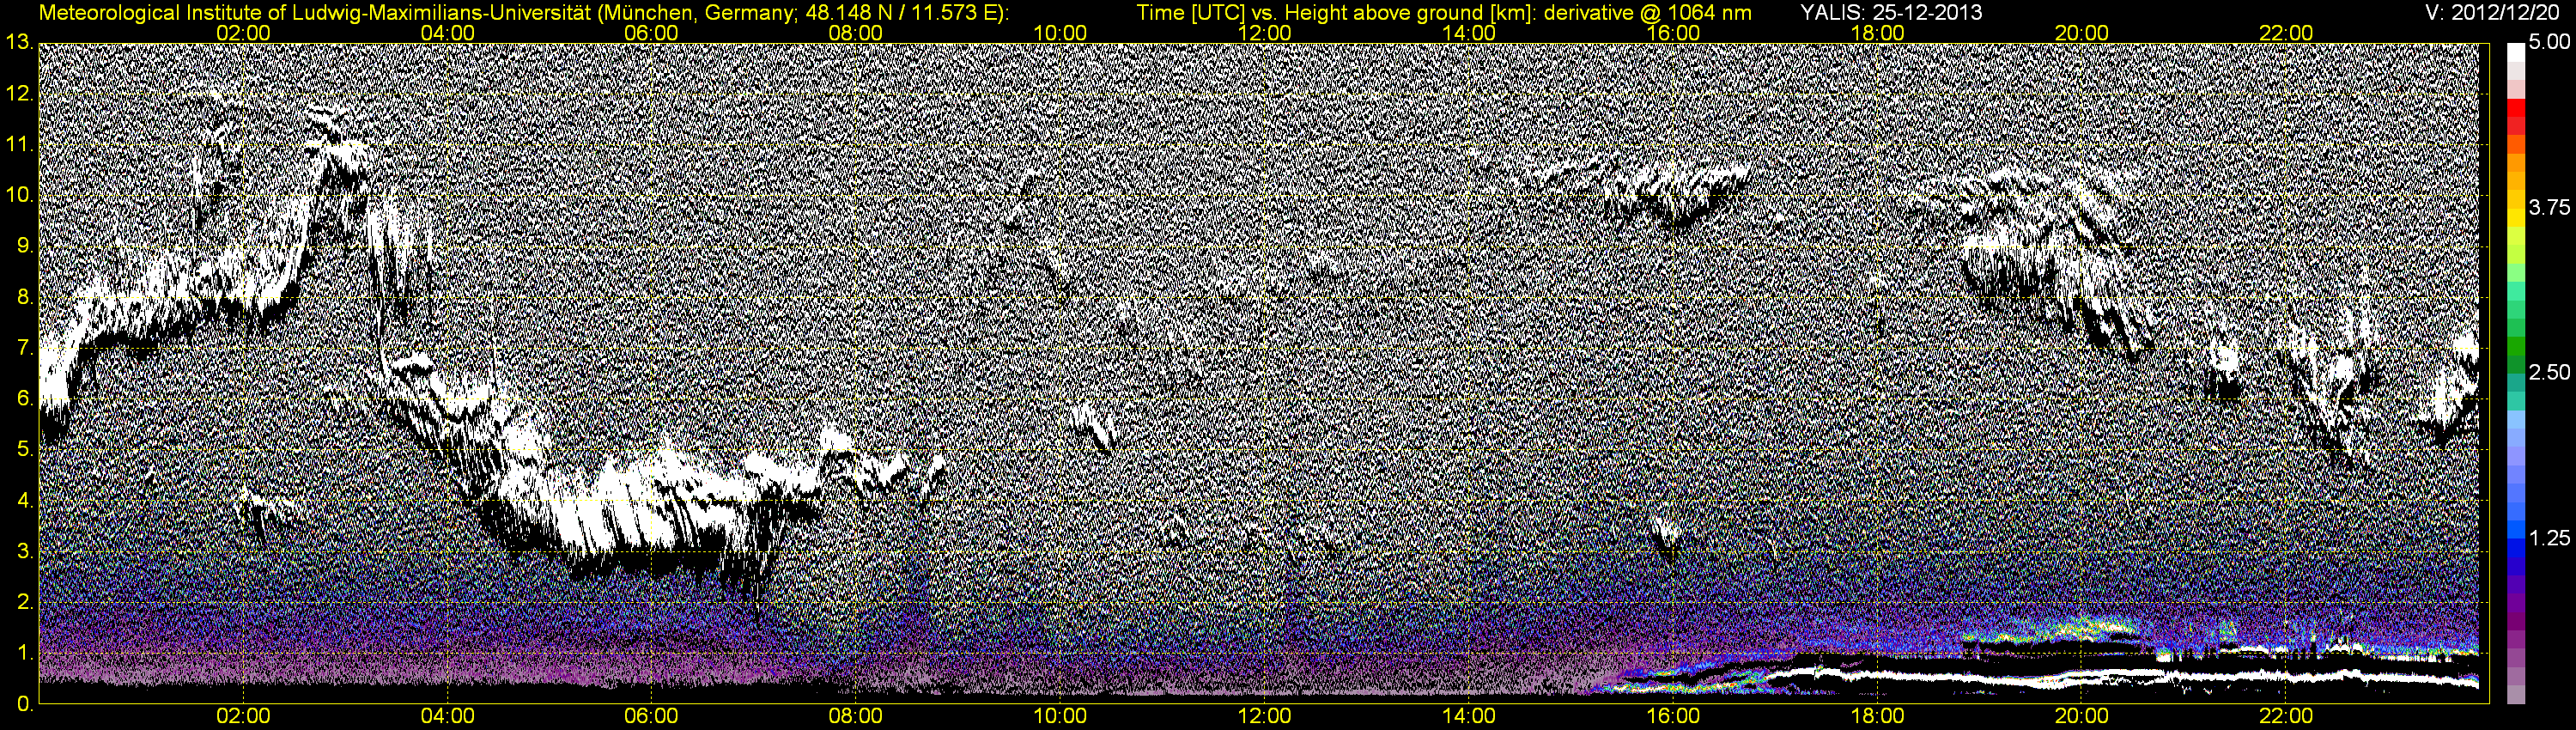Click the 1.25 color scale value
The height and width of the screenshot is (730, 2576).
(2549, 538)
